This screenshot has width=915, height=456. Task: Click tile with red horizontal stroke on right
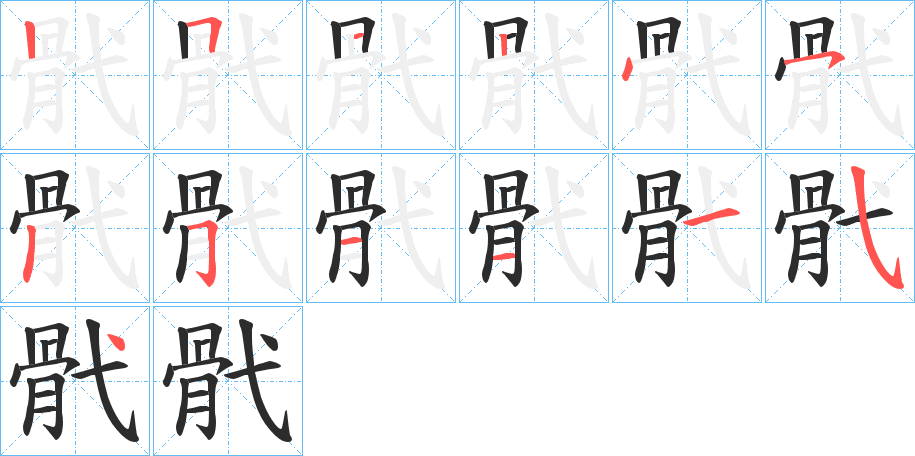point(687,228)
